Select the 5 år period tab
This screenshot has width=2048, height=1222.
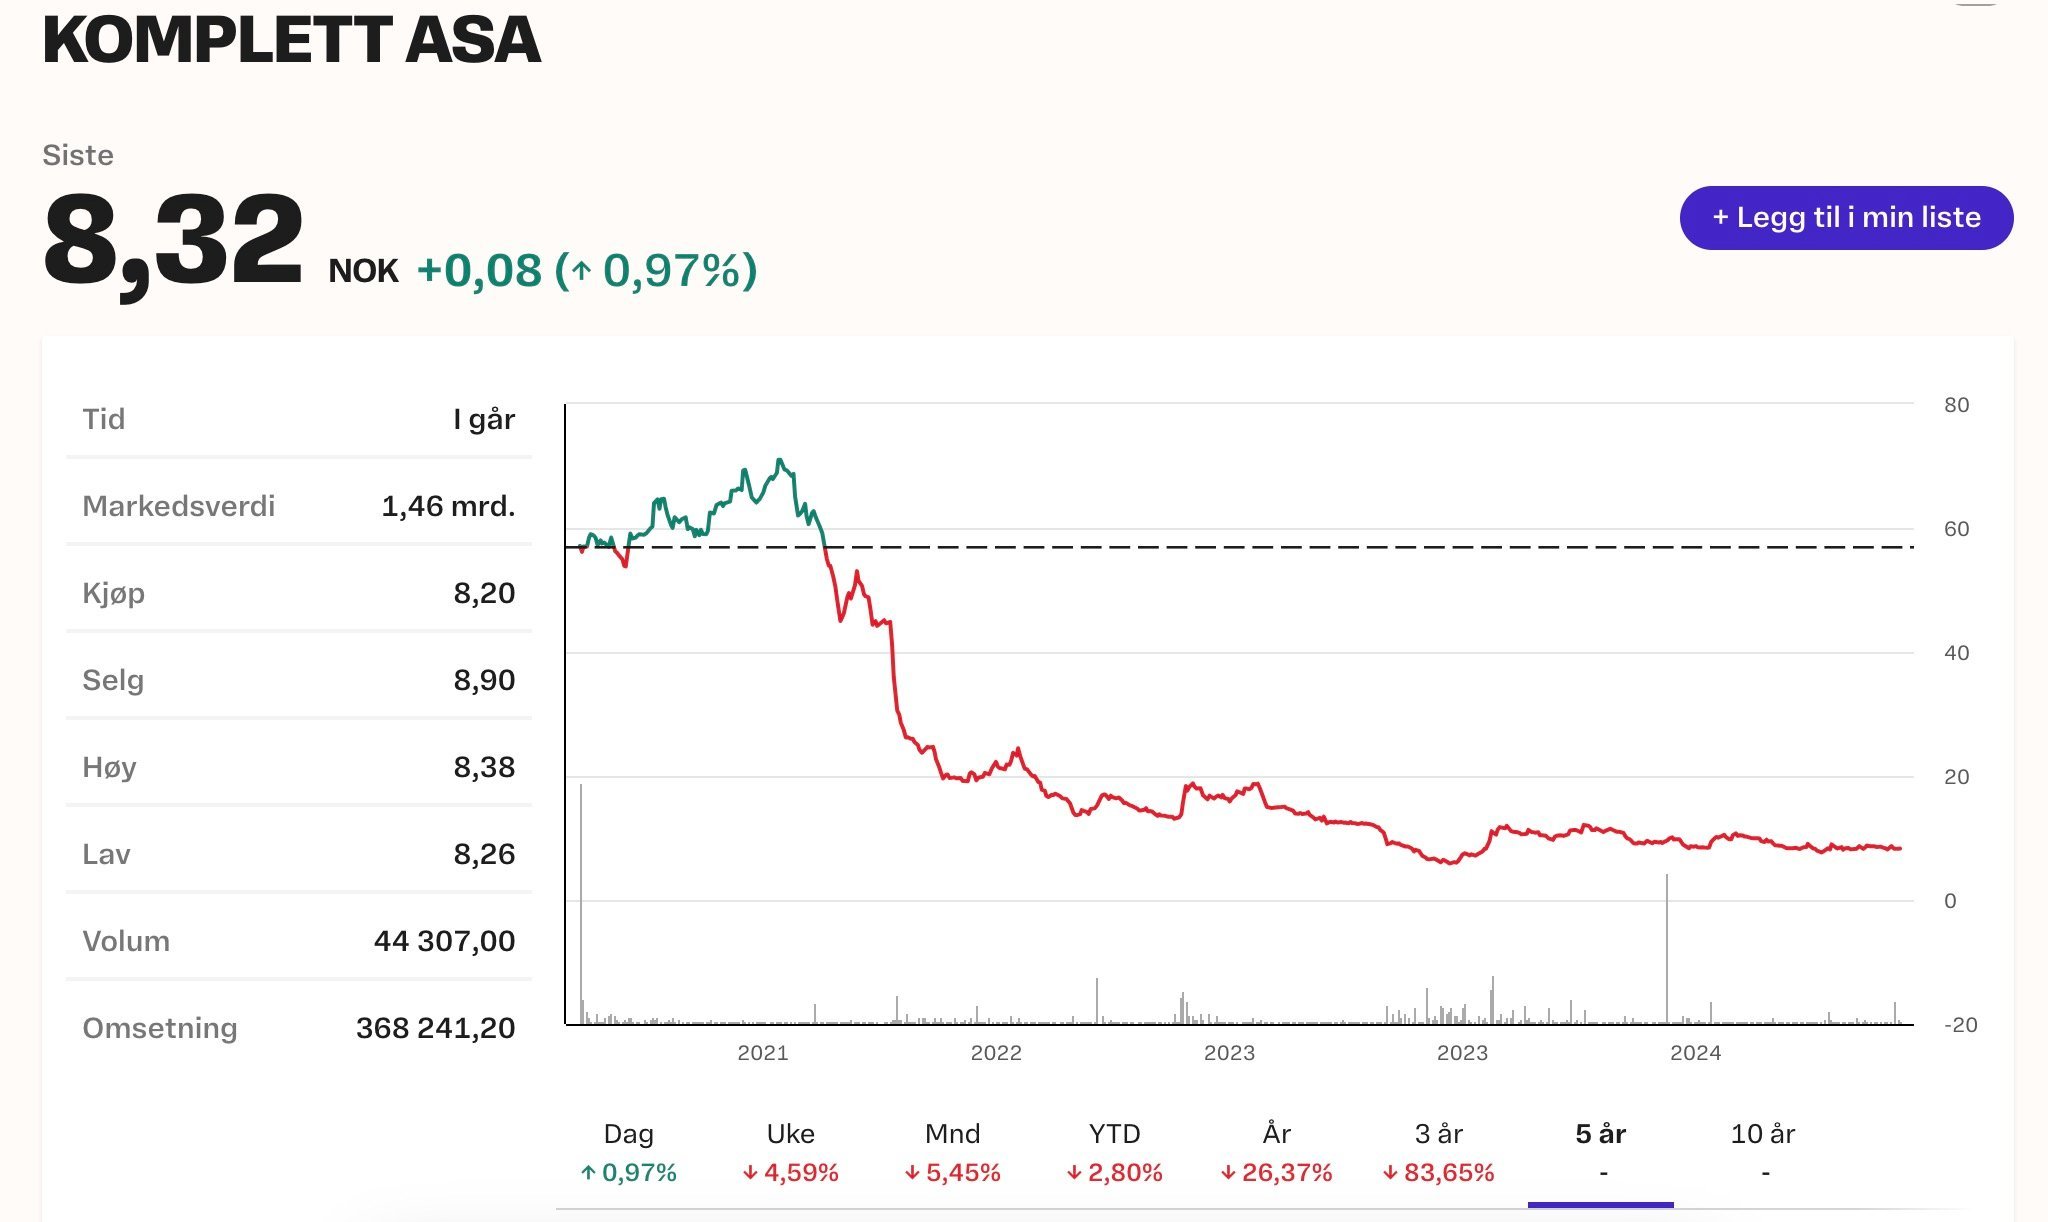pyautogui.click(x=1600, y=1152)
